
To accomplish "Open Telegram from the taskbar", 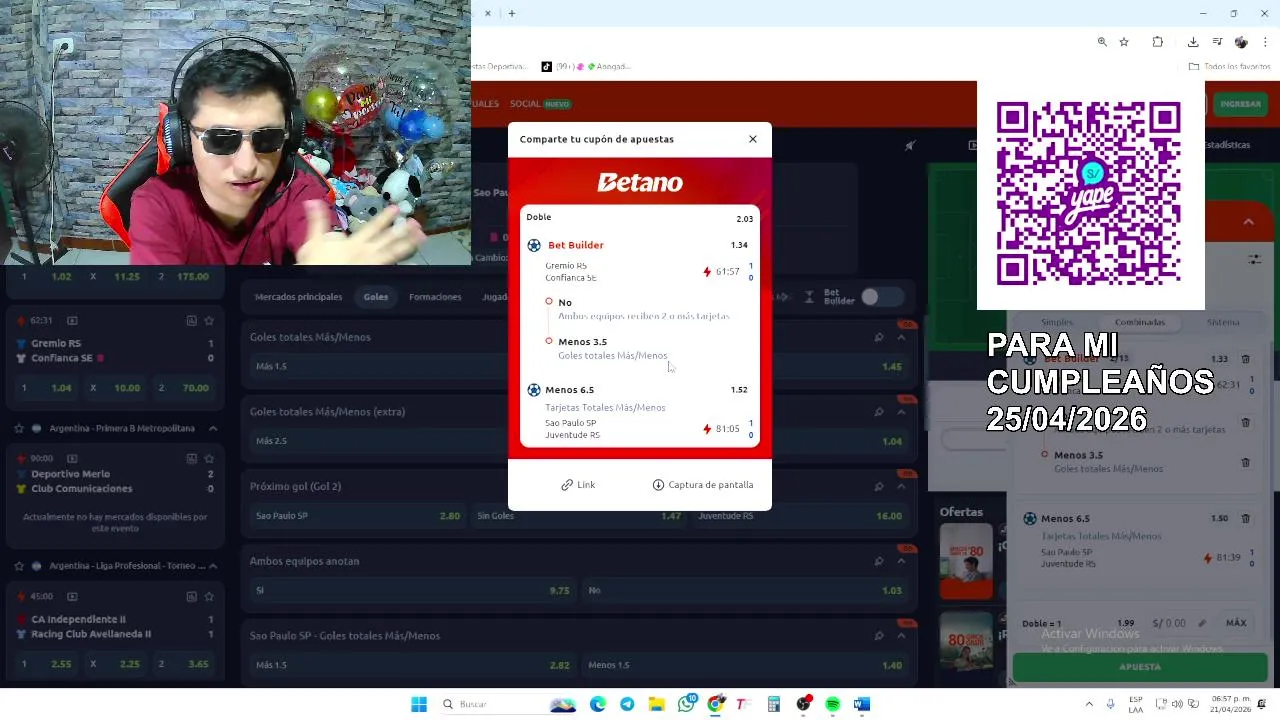I will (627, 705).
